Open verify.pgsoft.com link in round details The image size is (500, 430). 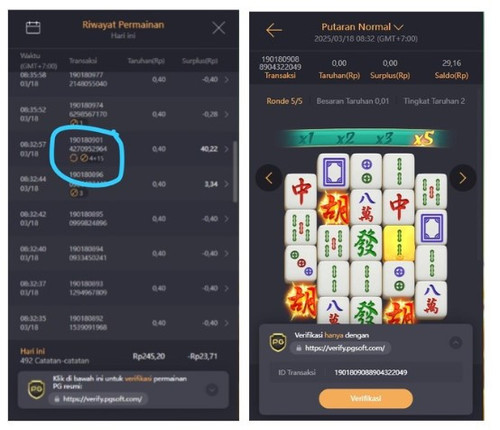341,348
